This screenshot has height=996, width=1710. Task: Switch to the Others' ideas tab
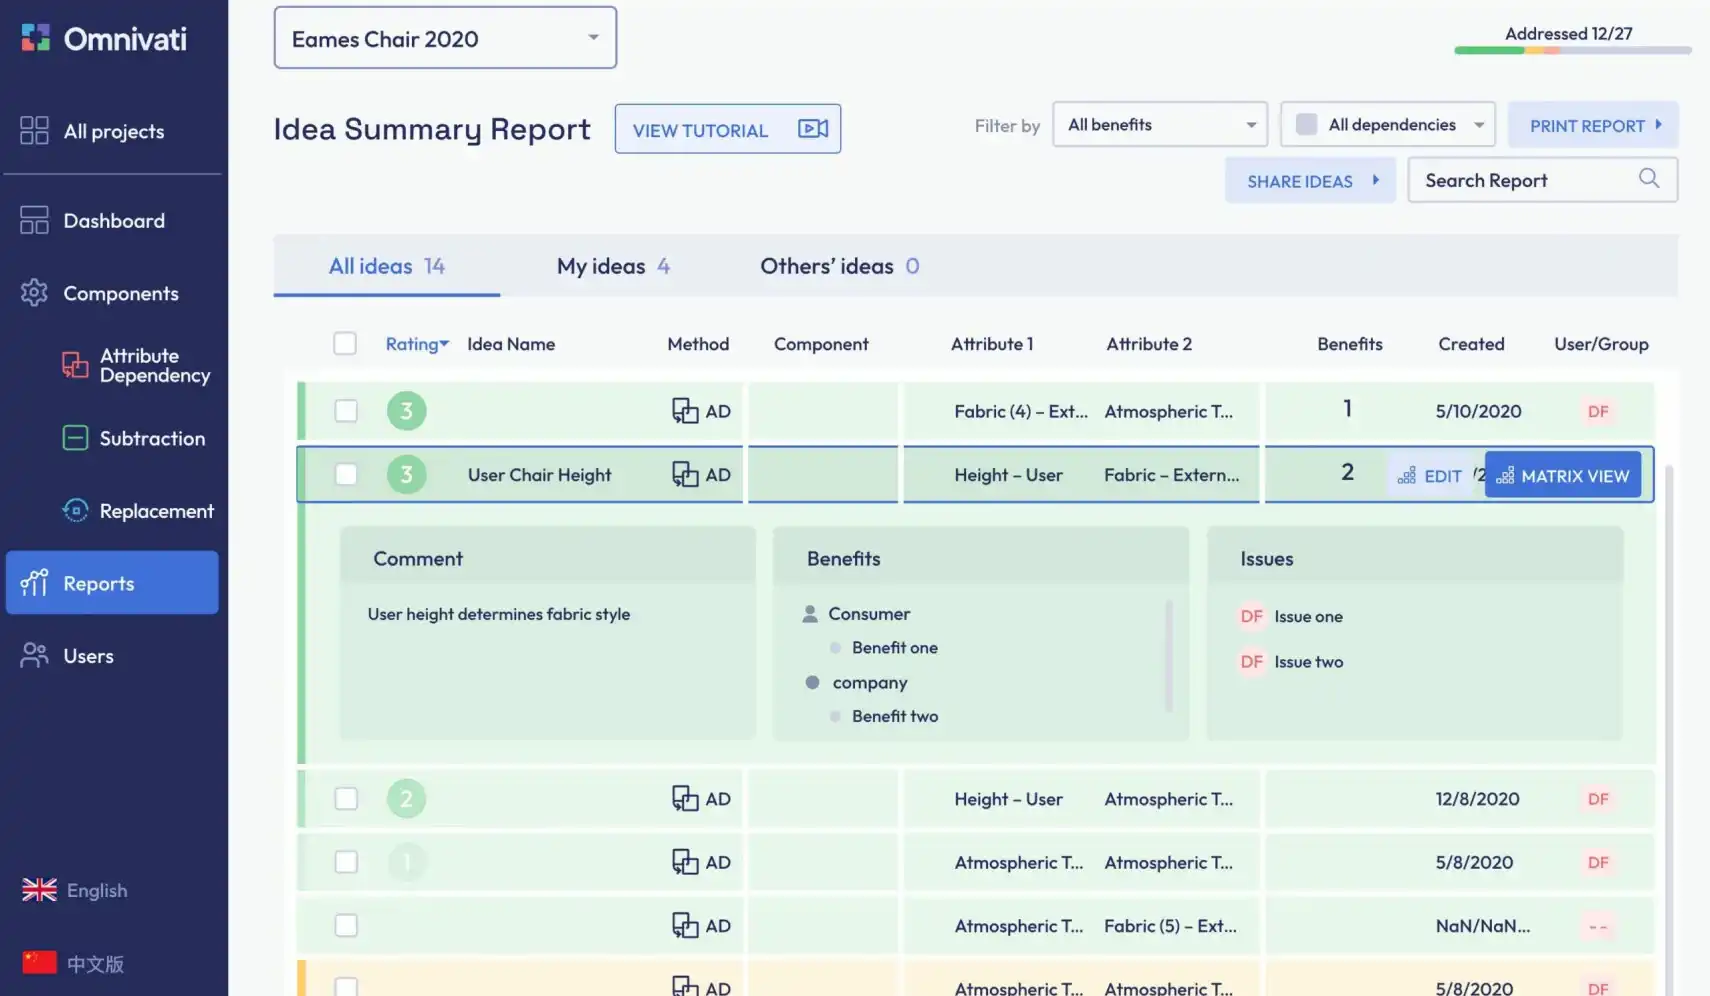[x=839, y=266]
